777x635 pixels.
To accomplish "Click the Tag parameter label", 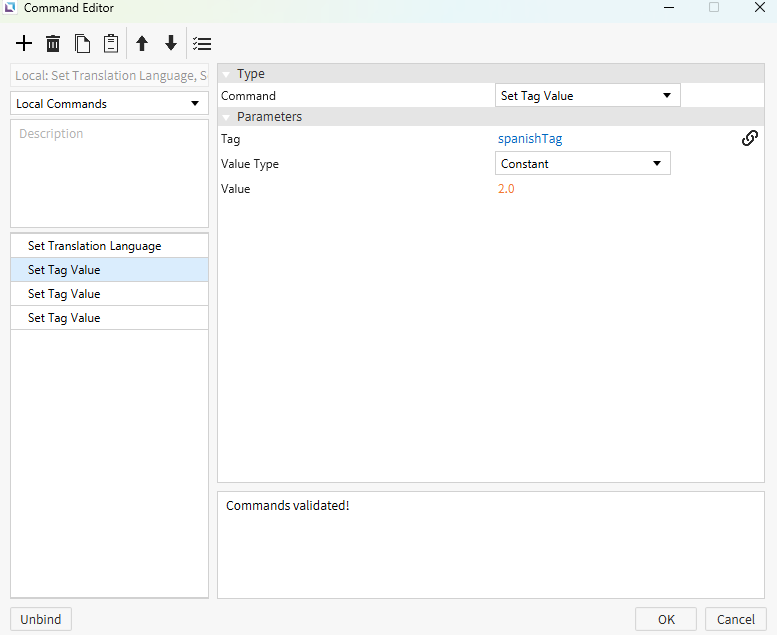I will click(x=230, y=139).
